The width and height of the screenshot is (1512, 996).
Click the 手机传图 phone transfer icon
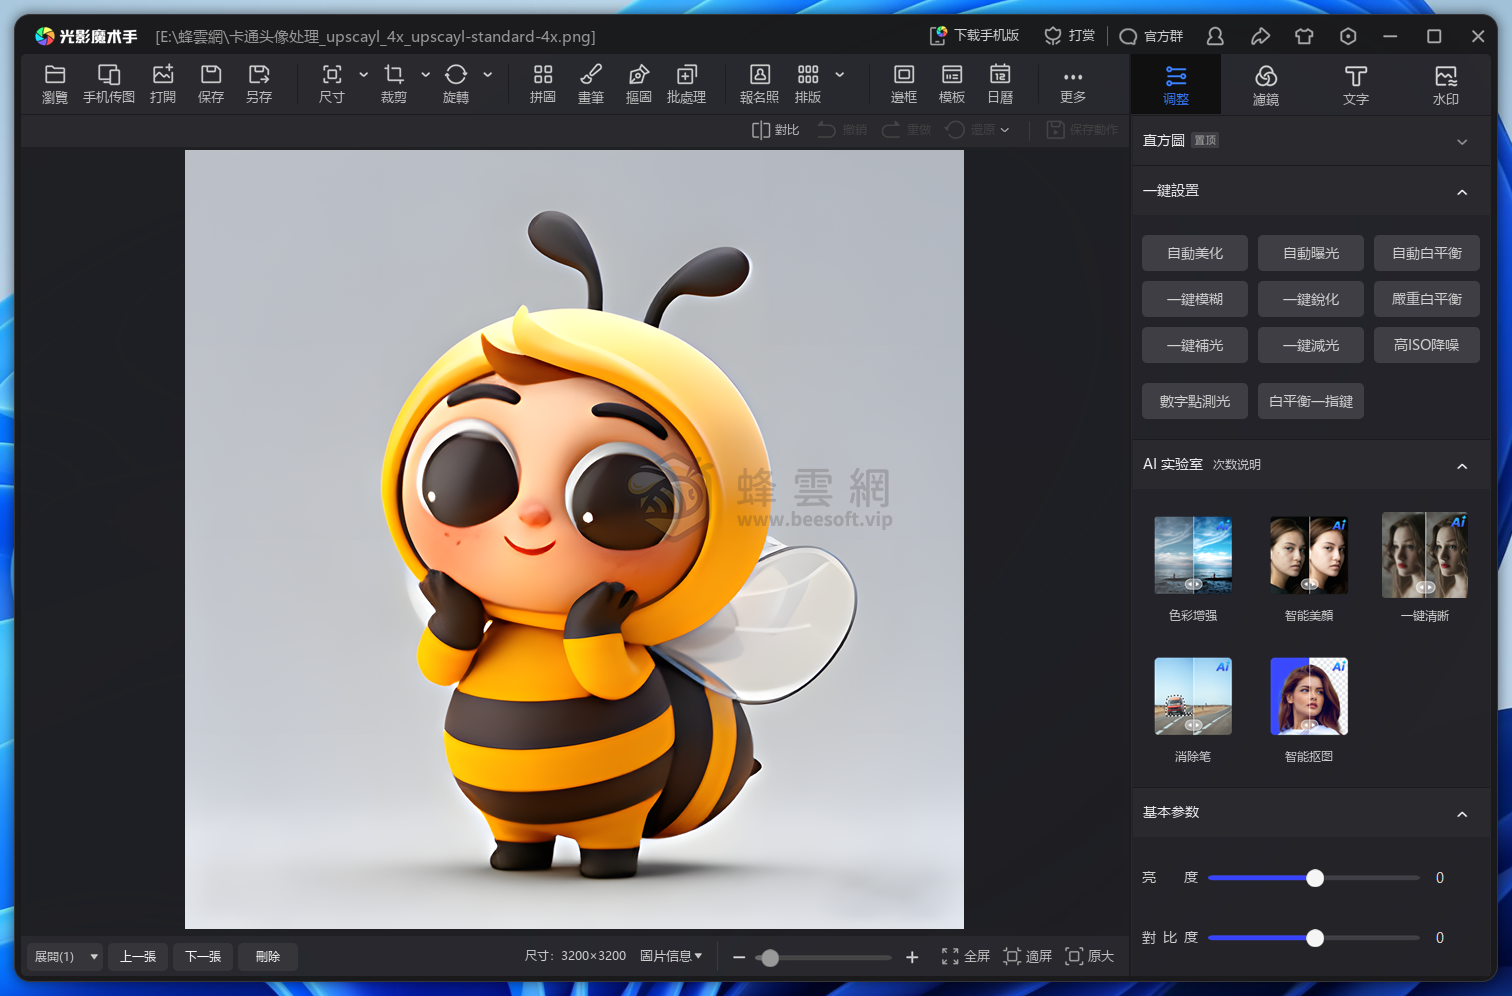tap(109, 84)
